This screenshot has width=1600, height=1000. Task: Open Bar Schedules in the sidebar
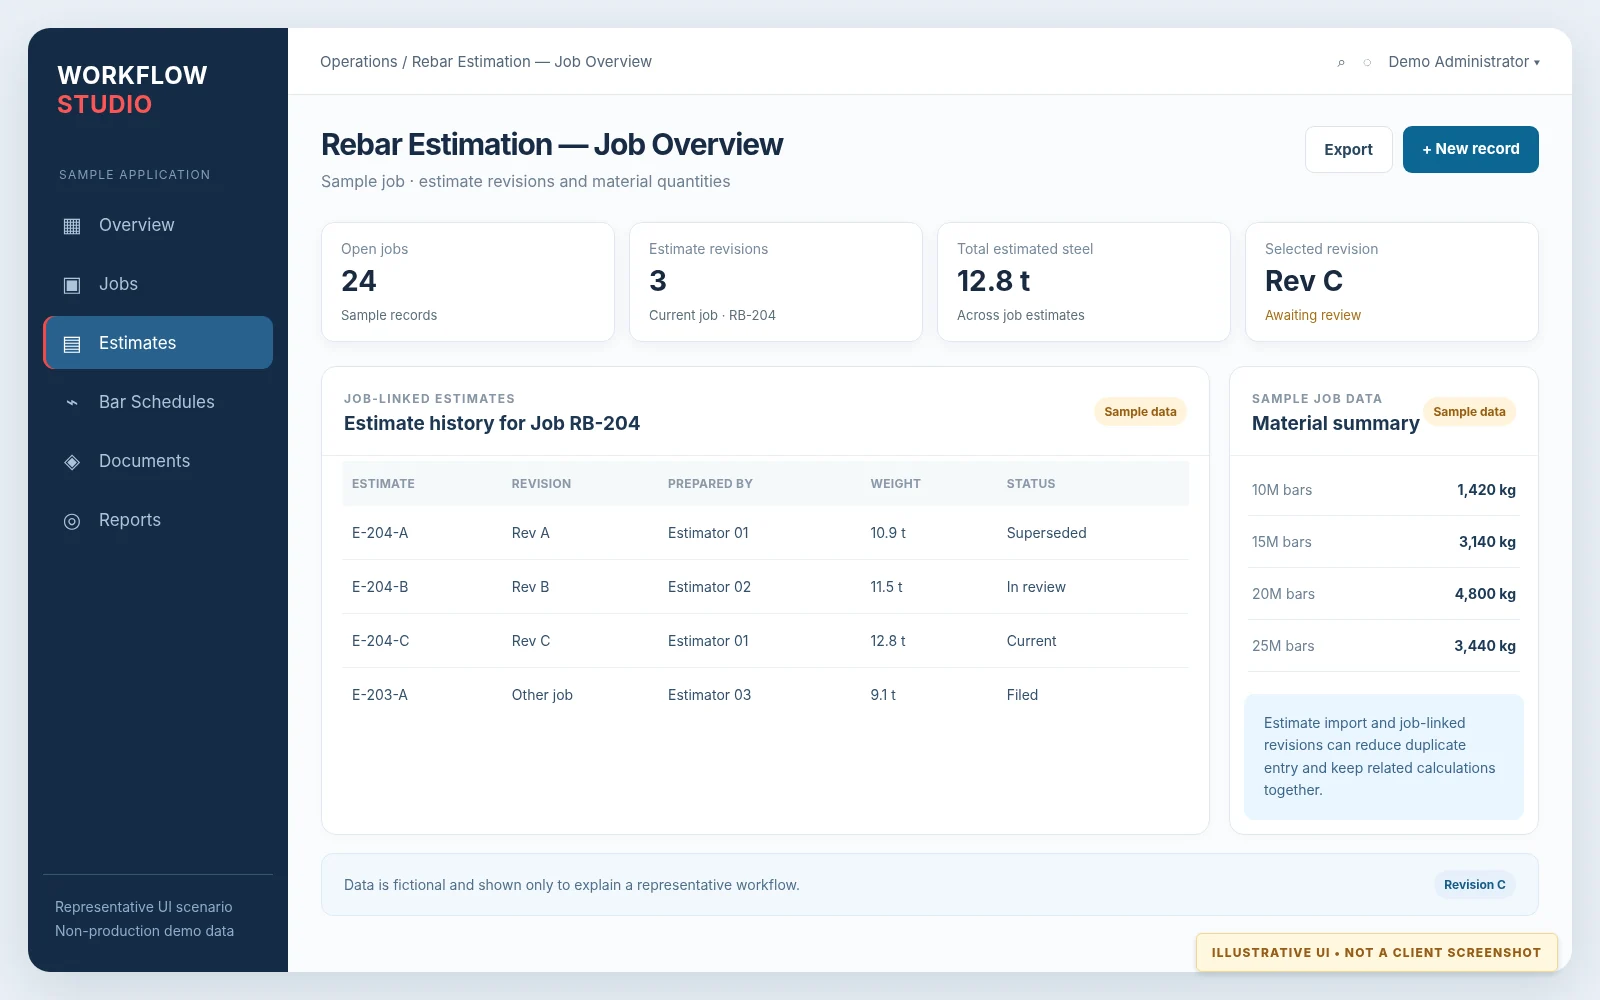158,402
